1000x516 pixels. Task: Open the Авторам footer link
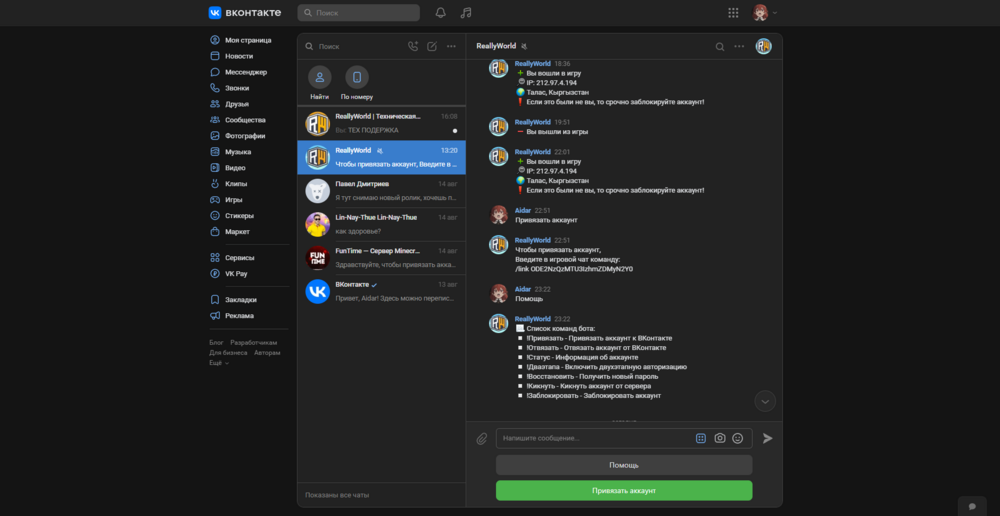[x=267, y=353]
